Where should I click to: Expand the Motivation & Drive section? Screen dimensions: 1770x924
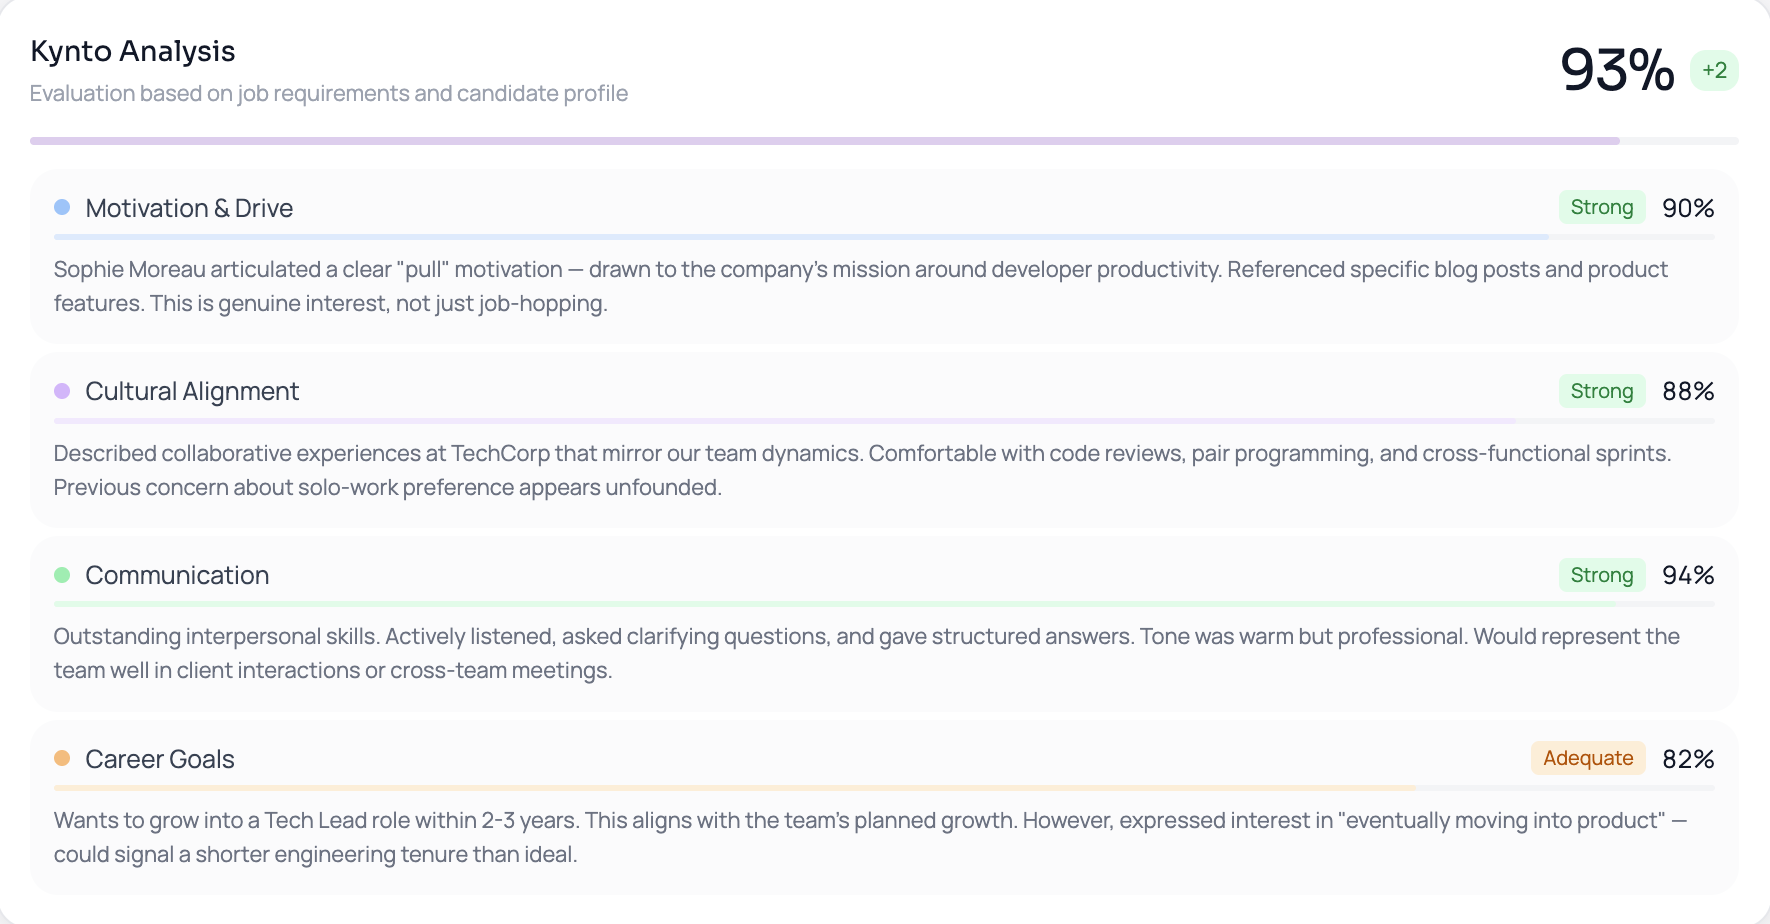click(x=189, y=207)
